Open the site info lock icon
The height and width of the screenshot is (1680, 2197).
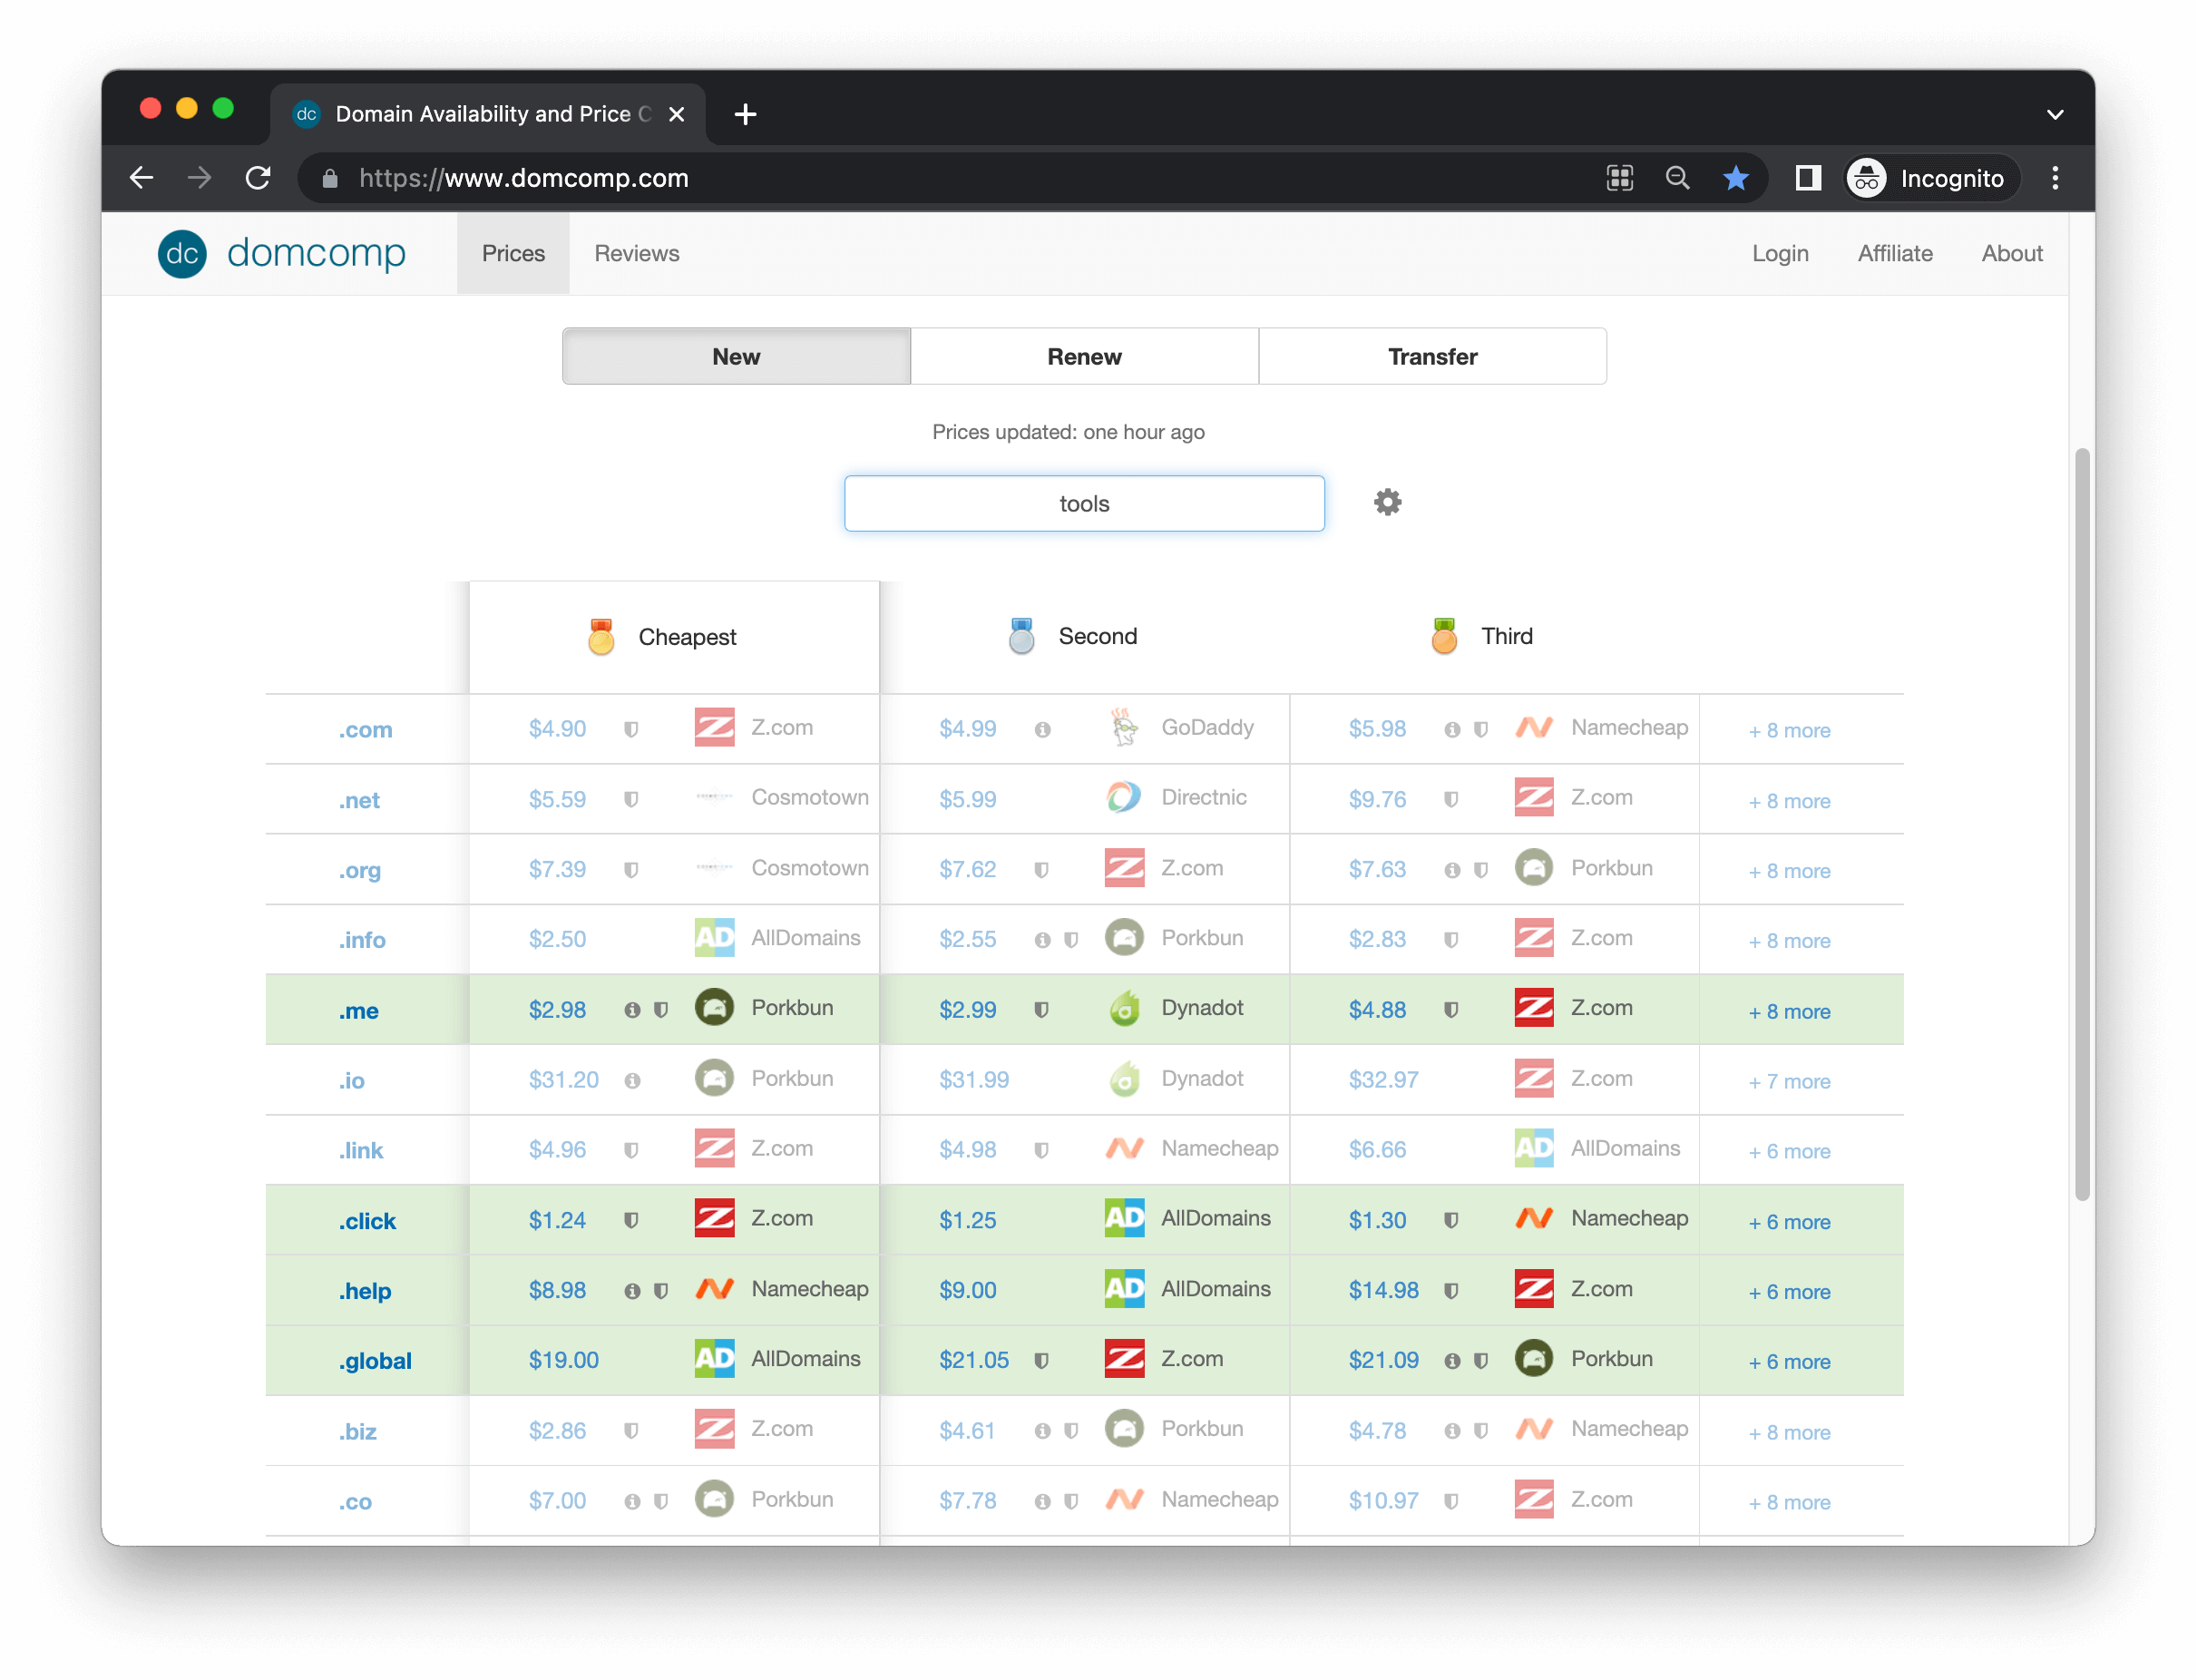[x=330, y=178]
